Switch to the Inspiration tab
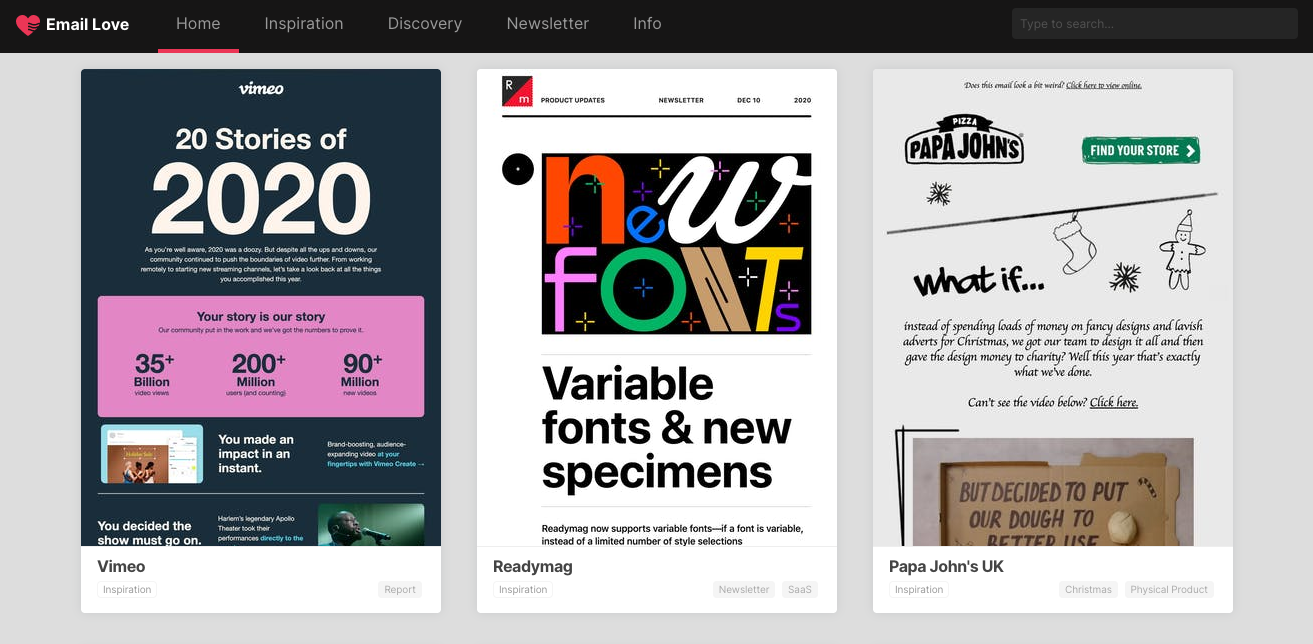Viewport: 1313px width, 644px height. pos(304,24)
